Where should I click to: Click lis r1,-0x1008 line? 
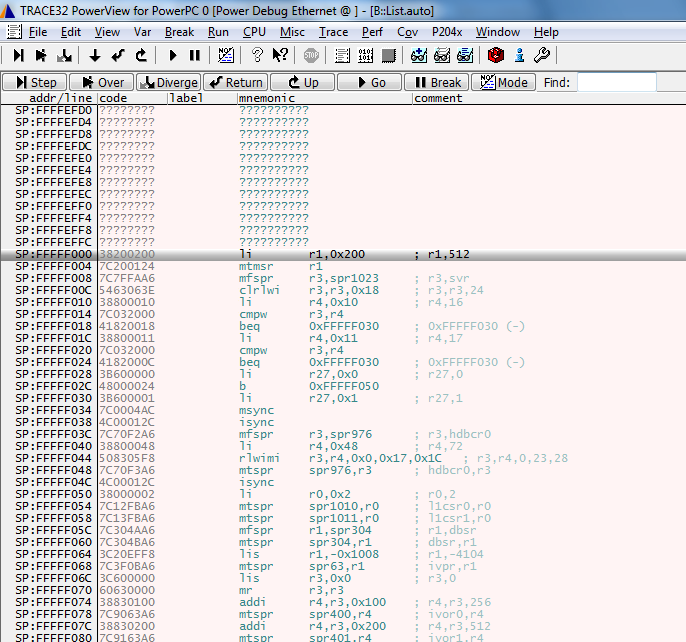343,554
